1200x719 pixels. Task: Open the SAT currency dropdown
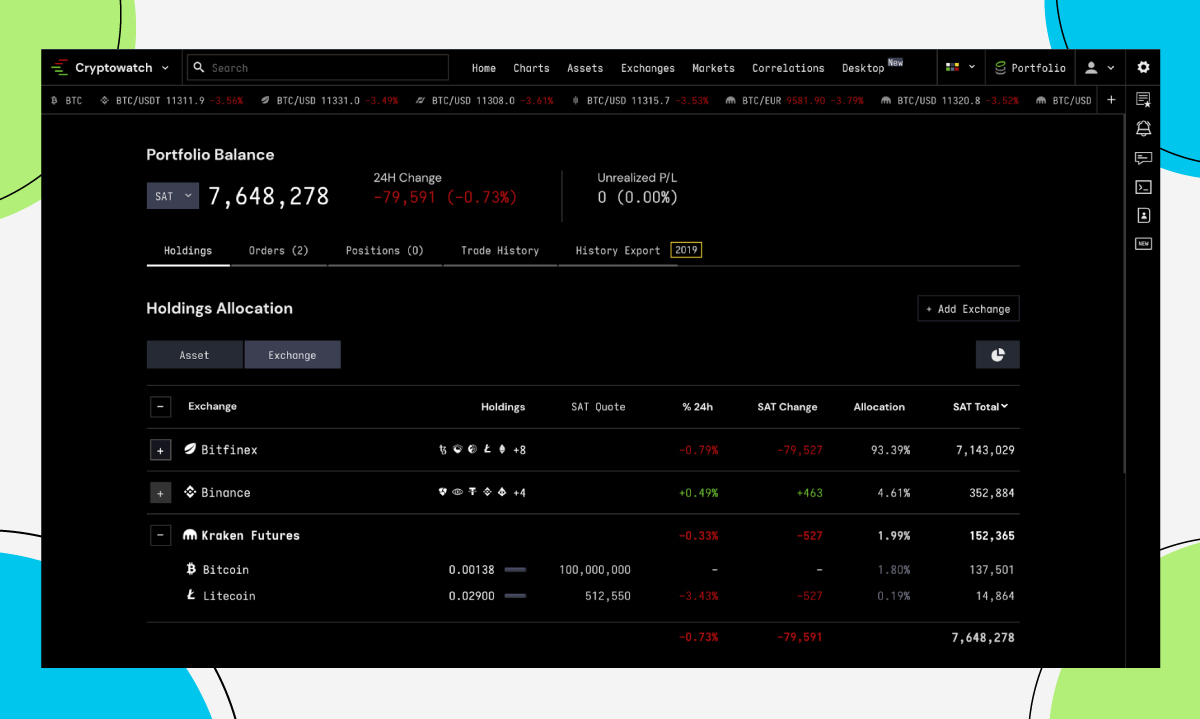point(172,196)
